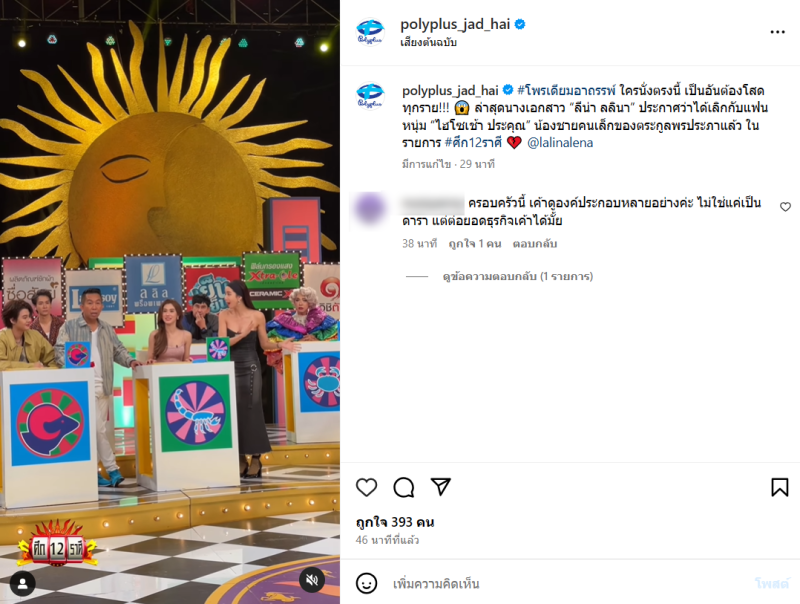Viewport: 800px width, 604px height.
Task: Click the โพสต์ post button
Action: point(772,584)
